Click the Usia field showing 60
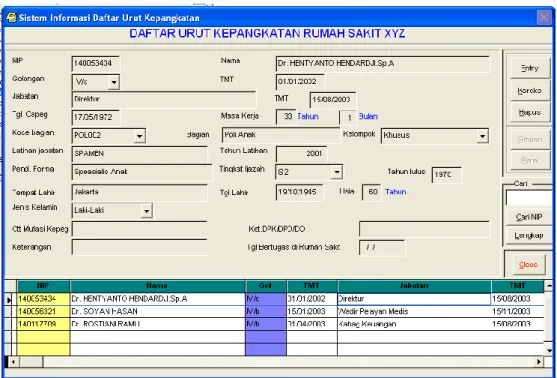 click(371, 192)
